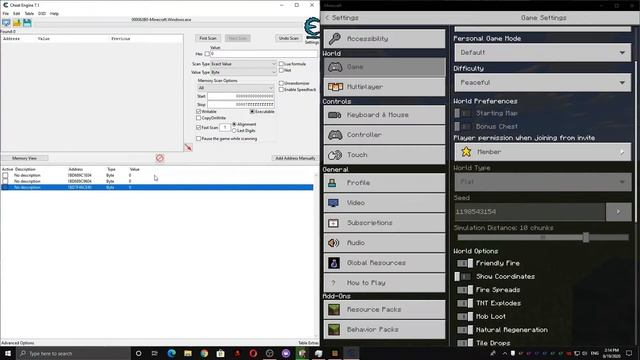Click the Game controller icon in World section
The image size is (640, 360).
click(335, 67)
